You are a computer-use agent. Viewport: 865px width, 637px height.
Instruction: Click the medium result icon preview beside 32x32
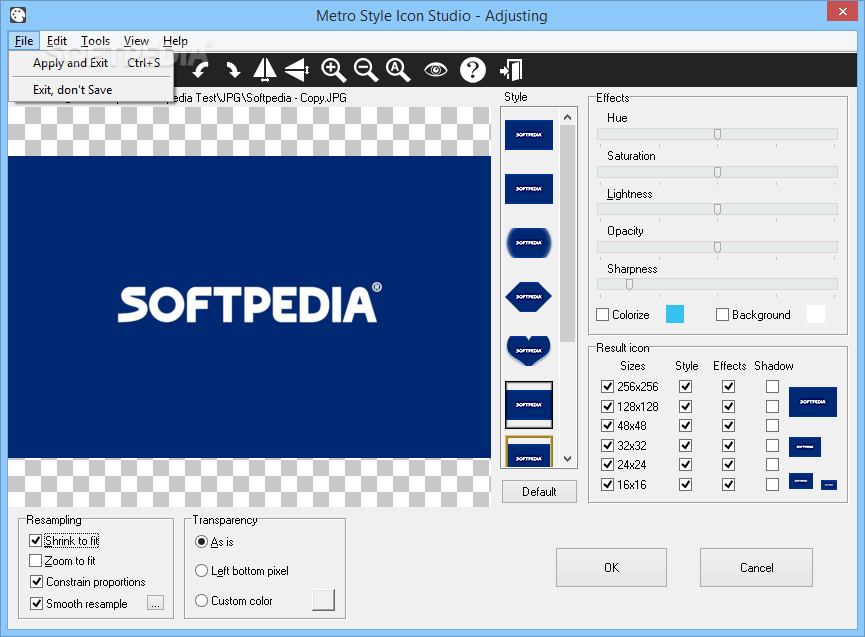[x=805, y=447]
